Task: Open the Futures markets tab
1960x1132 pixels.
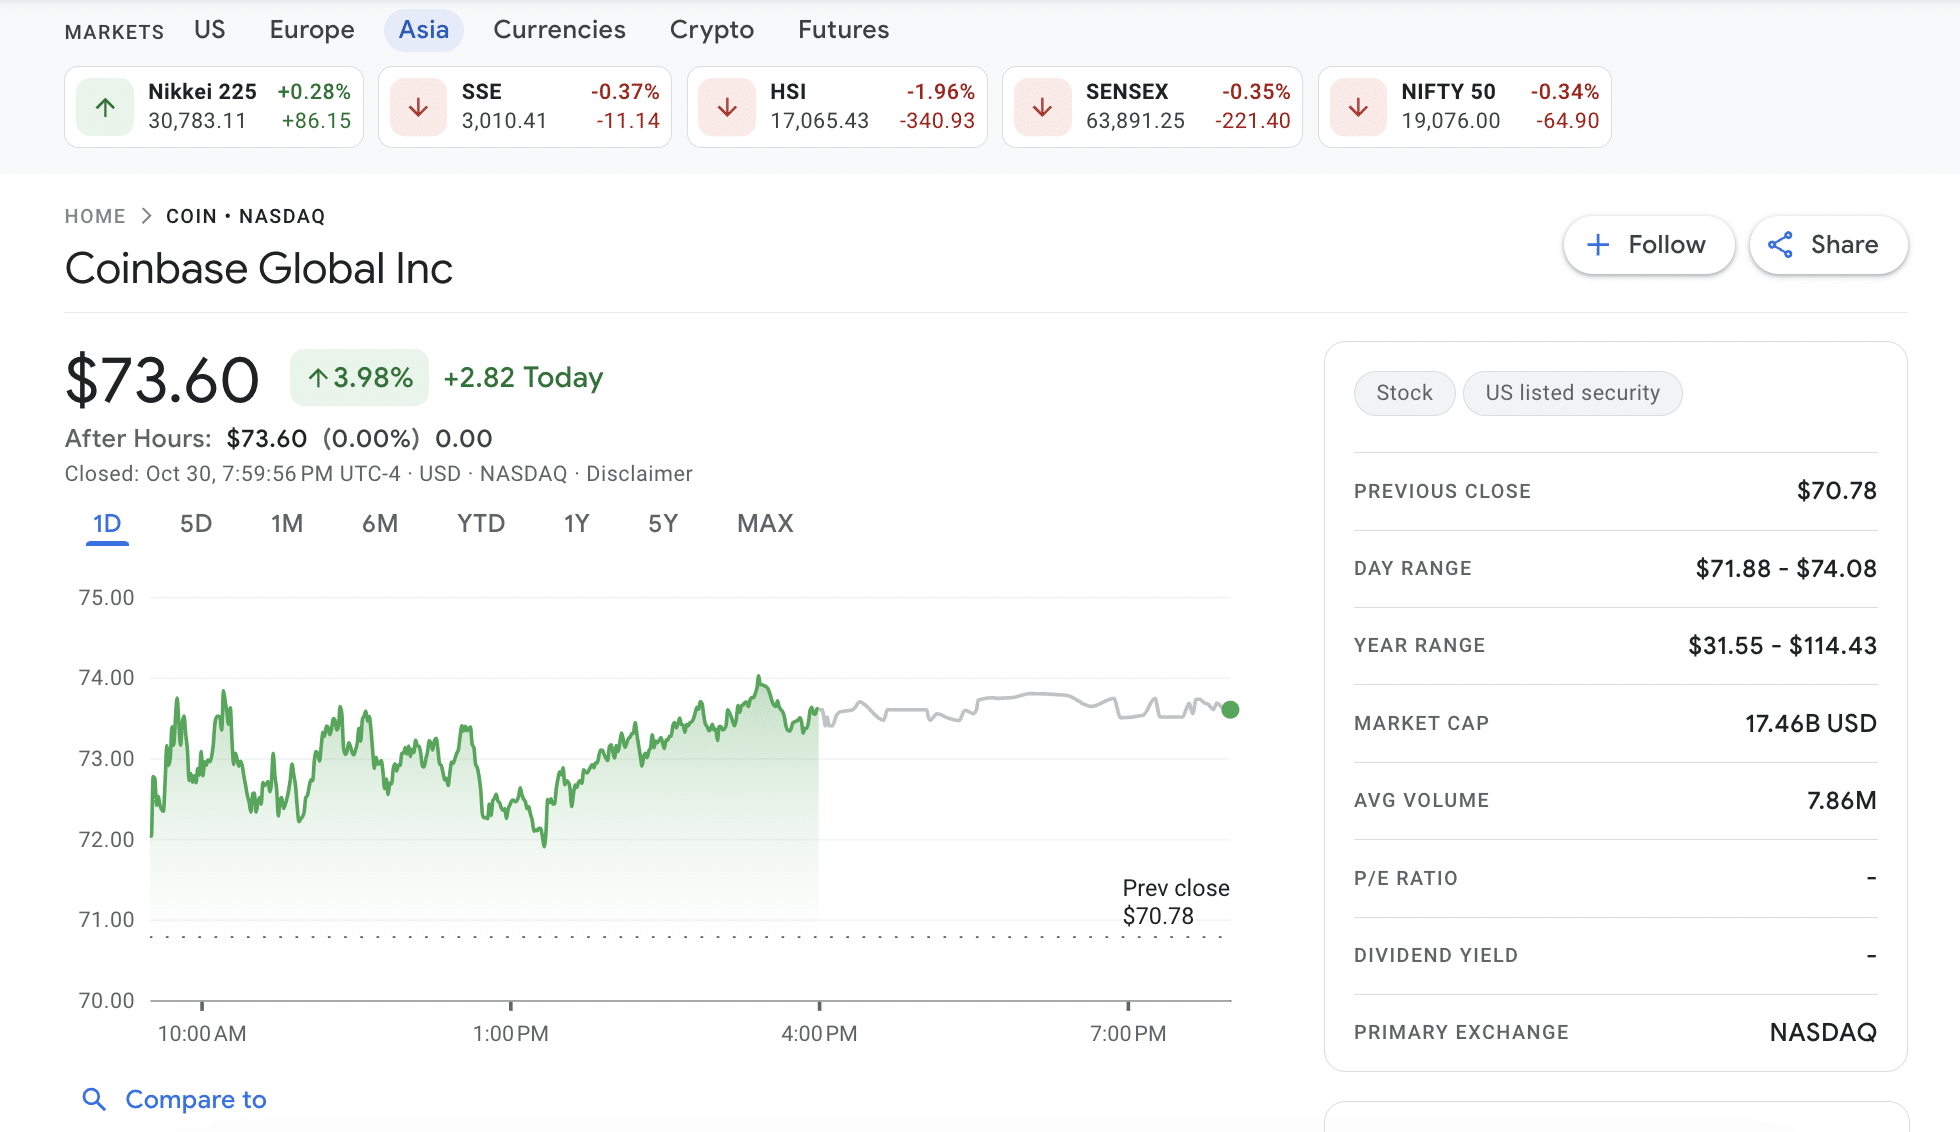Action: click(844, 30)
